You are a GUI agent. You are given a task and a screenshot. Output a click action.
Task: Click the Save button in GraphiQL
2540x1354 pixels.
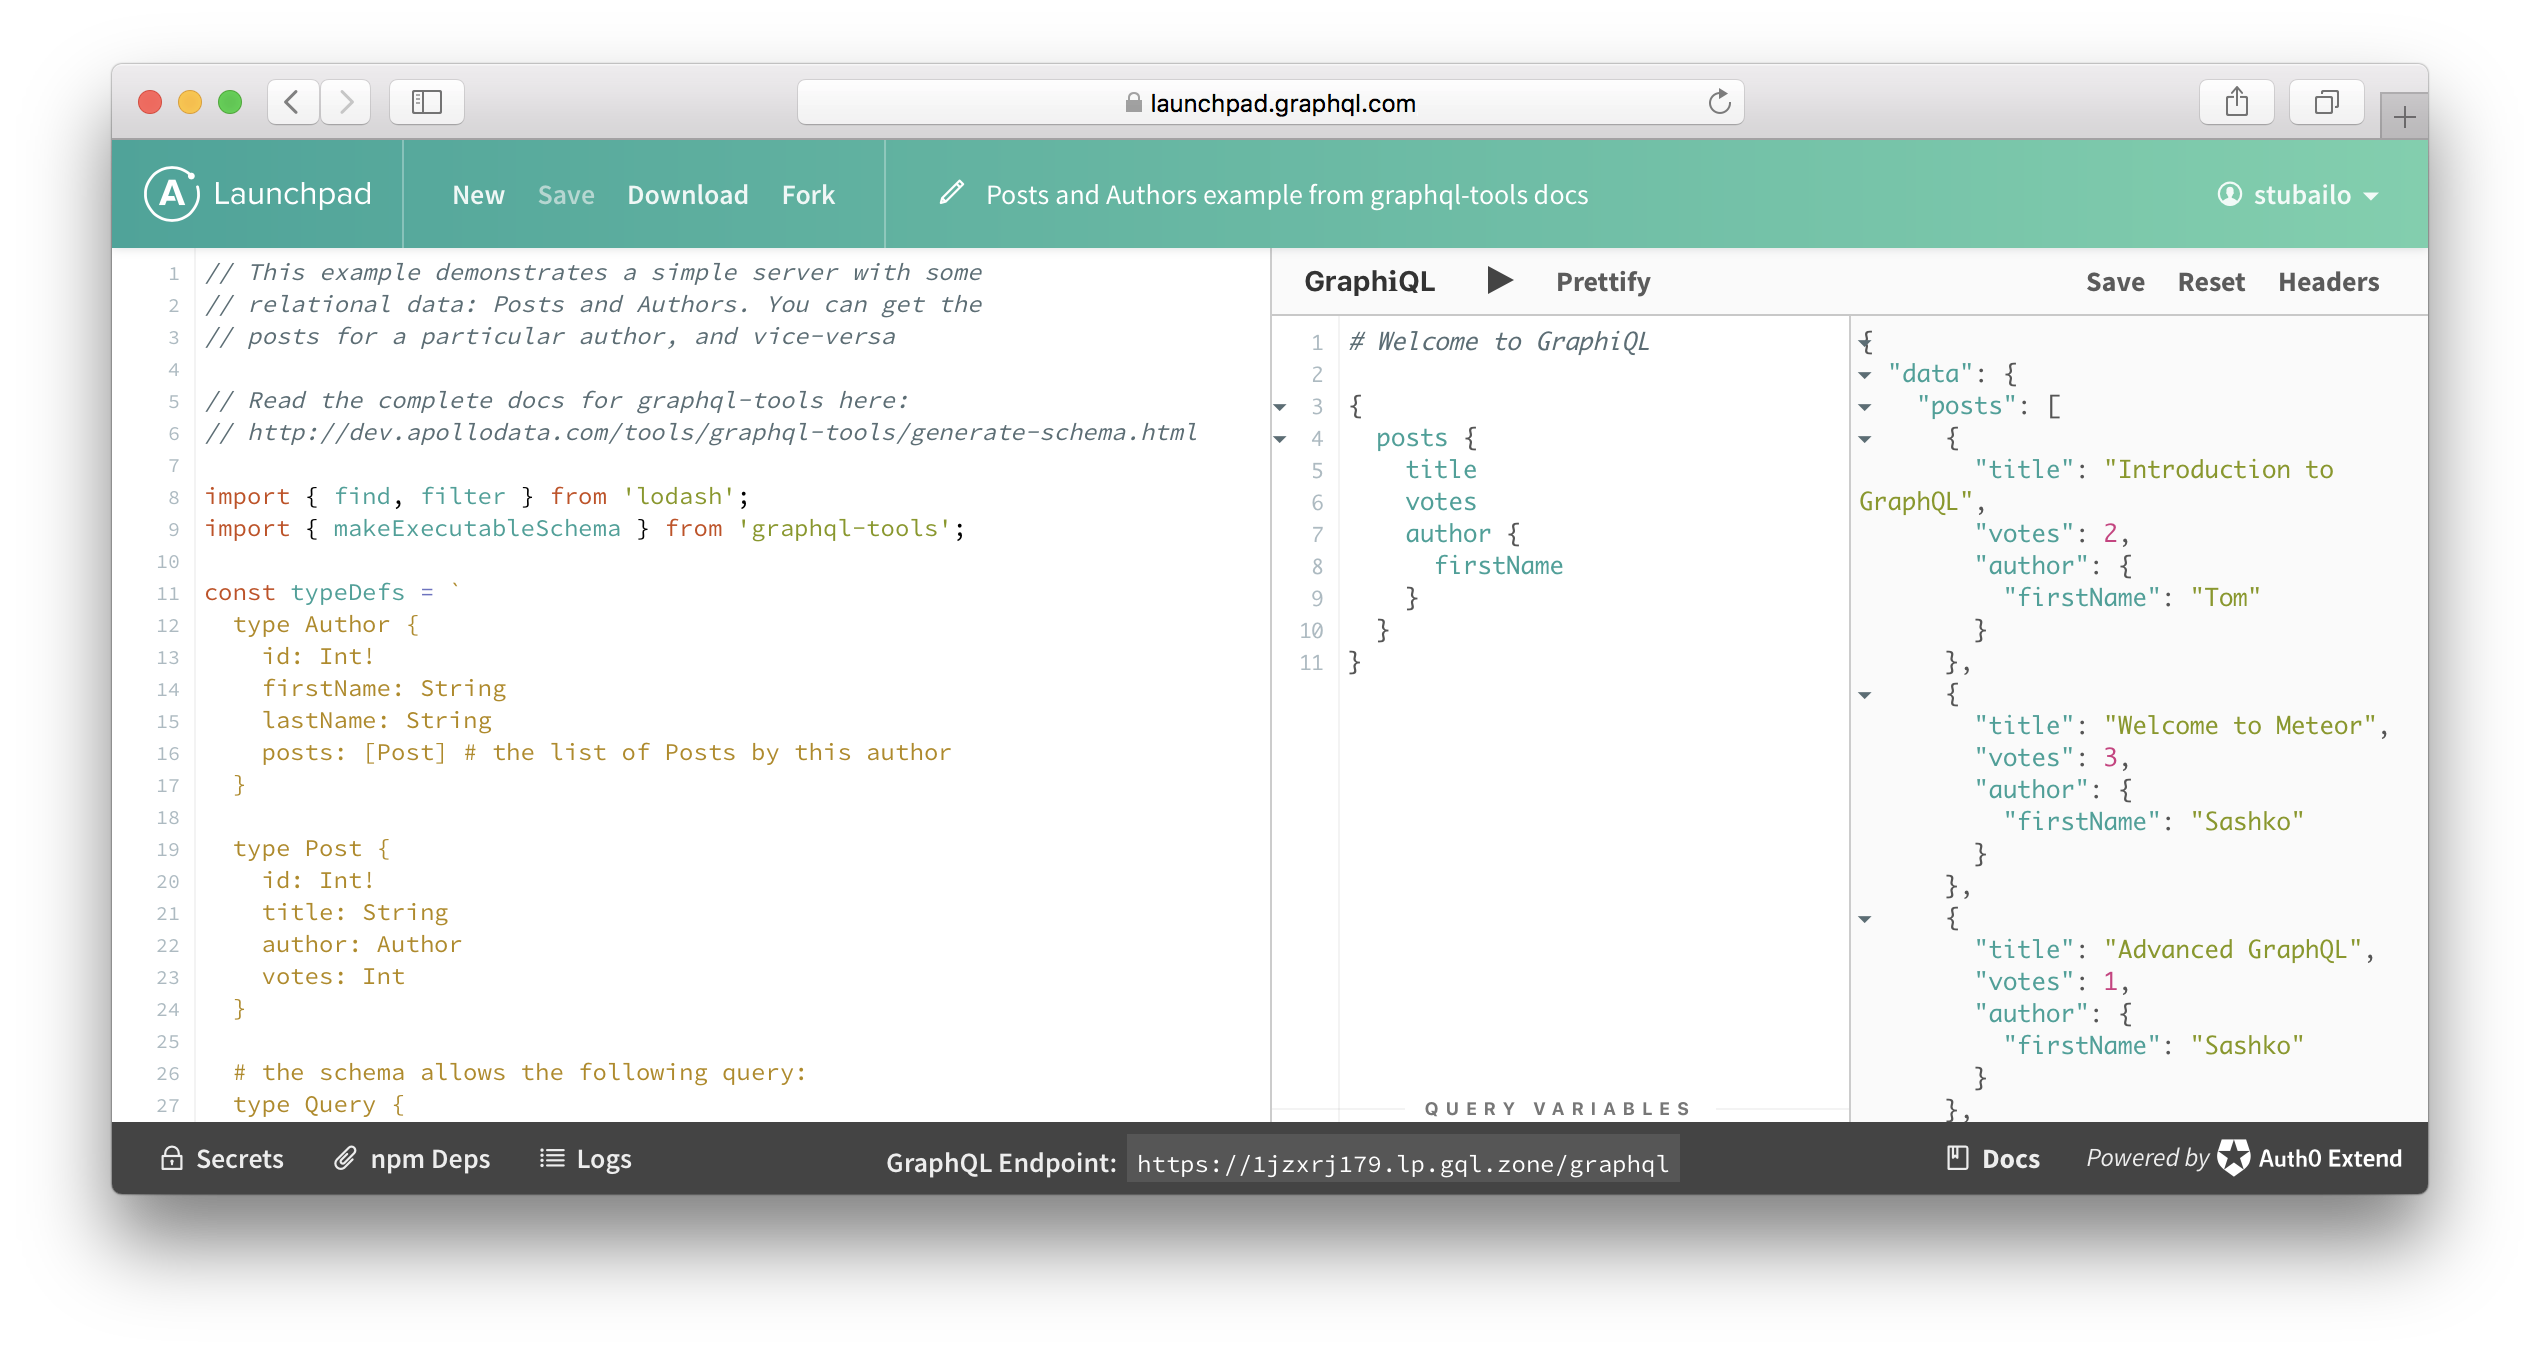(2115, 281)
